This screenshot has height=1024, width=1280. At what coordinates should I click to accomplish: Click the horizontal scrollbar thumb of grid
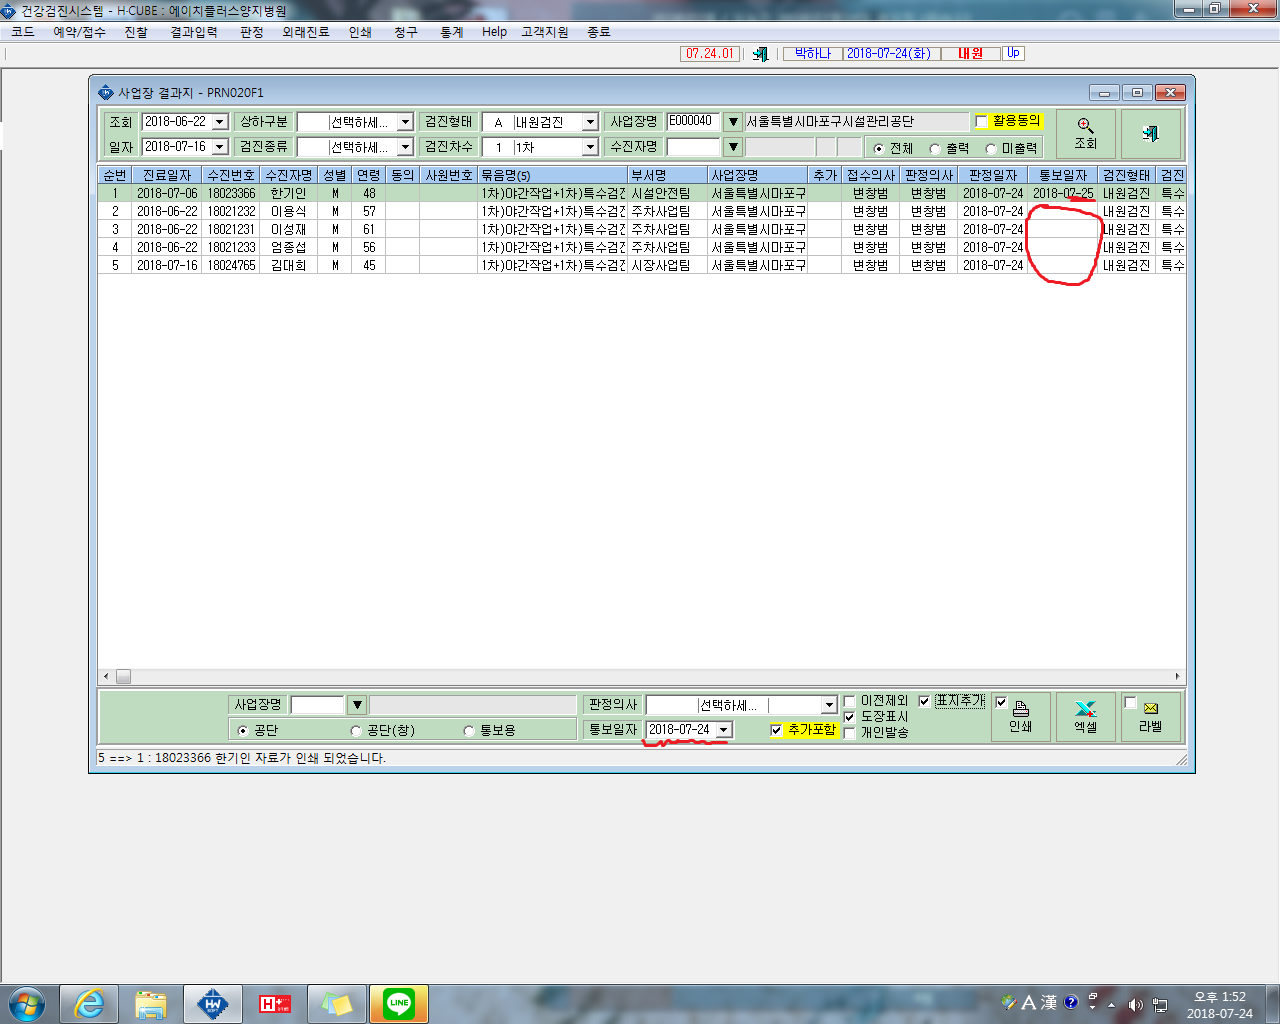click(x=123, y=677)
